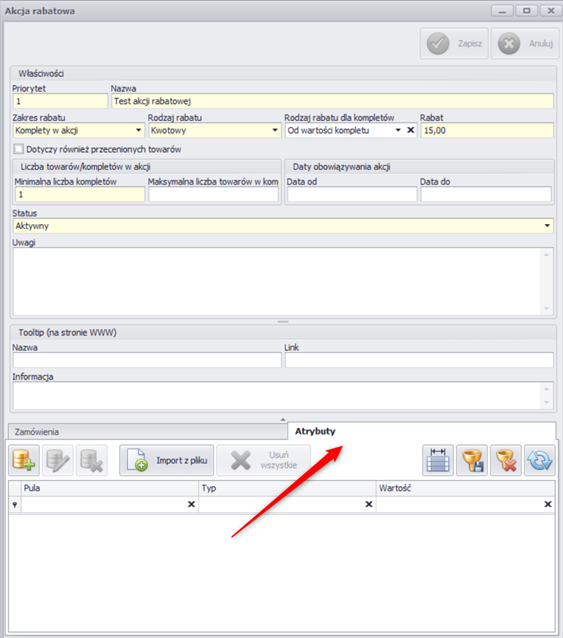Viewport: 563px width, 638px height.
Task: Click the add record database icon
Action: click(x=24, y=460)
